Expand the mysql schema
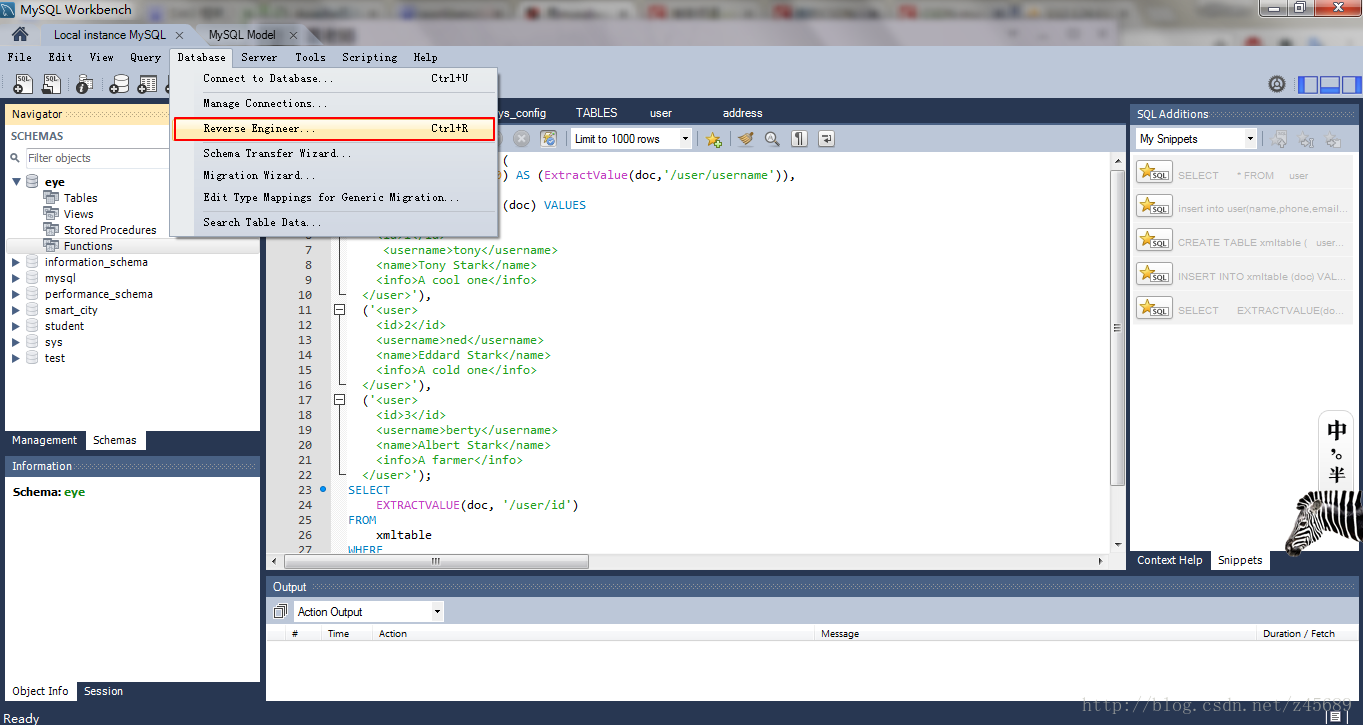This screenshot has width=1363, height=725. (16, 278)
